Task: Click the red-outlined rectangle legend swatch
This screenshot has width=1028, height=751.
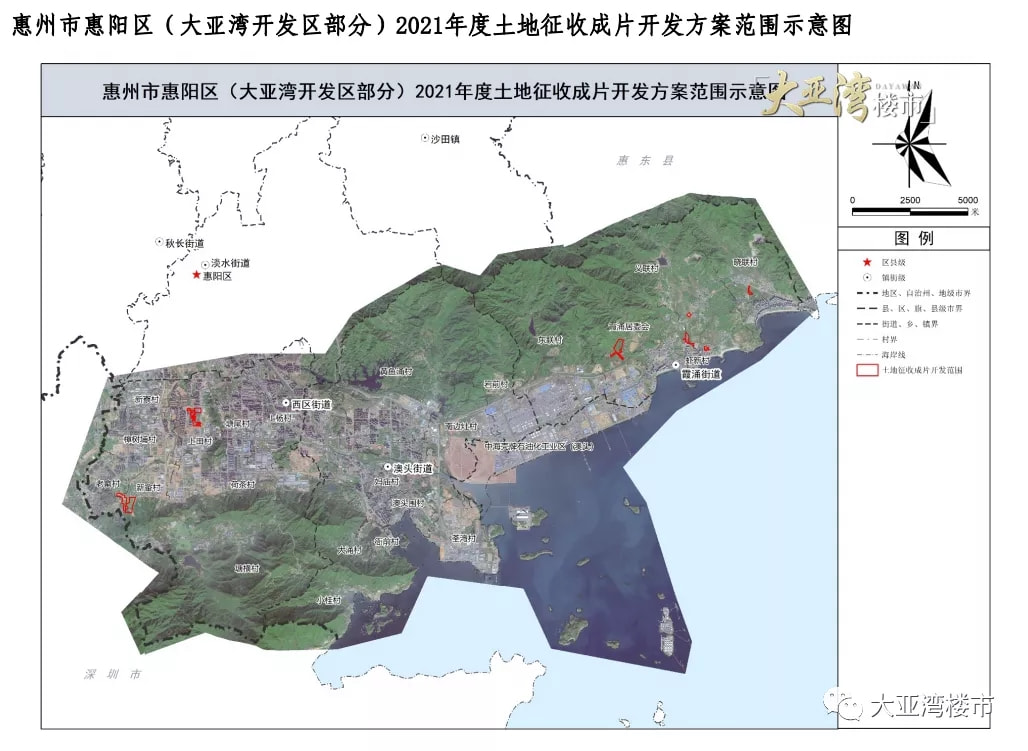Action: pyautogui.click(x=867, y=370)
